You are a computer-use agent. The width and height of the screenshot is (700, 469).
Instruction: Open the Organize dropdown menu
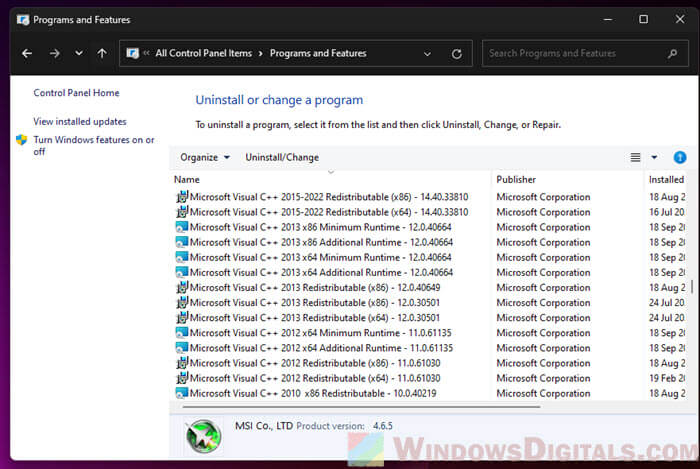205,158
